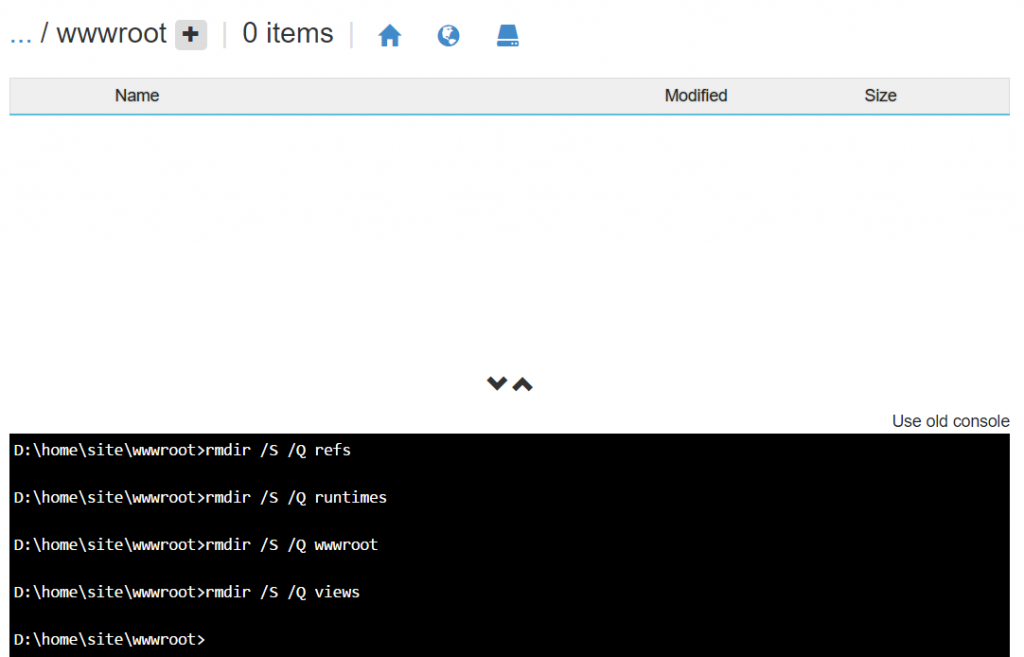
Task: Click the rmdir wwwroot command line
Action: click(195, 545)
